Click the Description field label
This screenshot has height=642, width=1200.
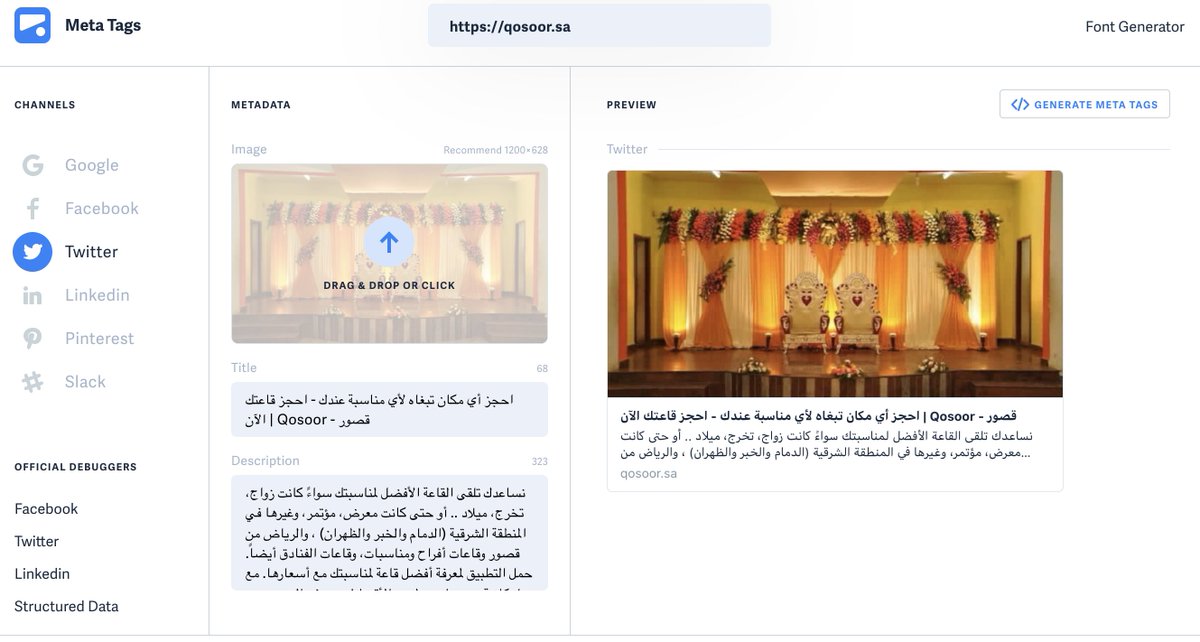click(265, 461)
